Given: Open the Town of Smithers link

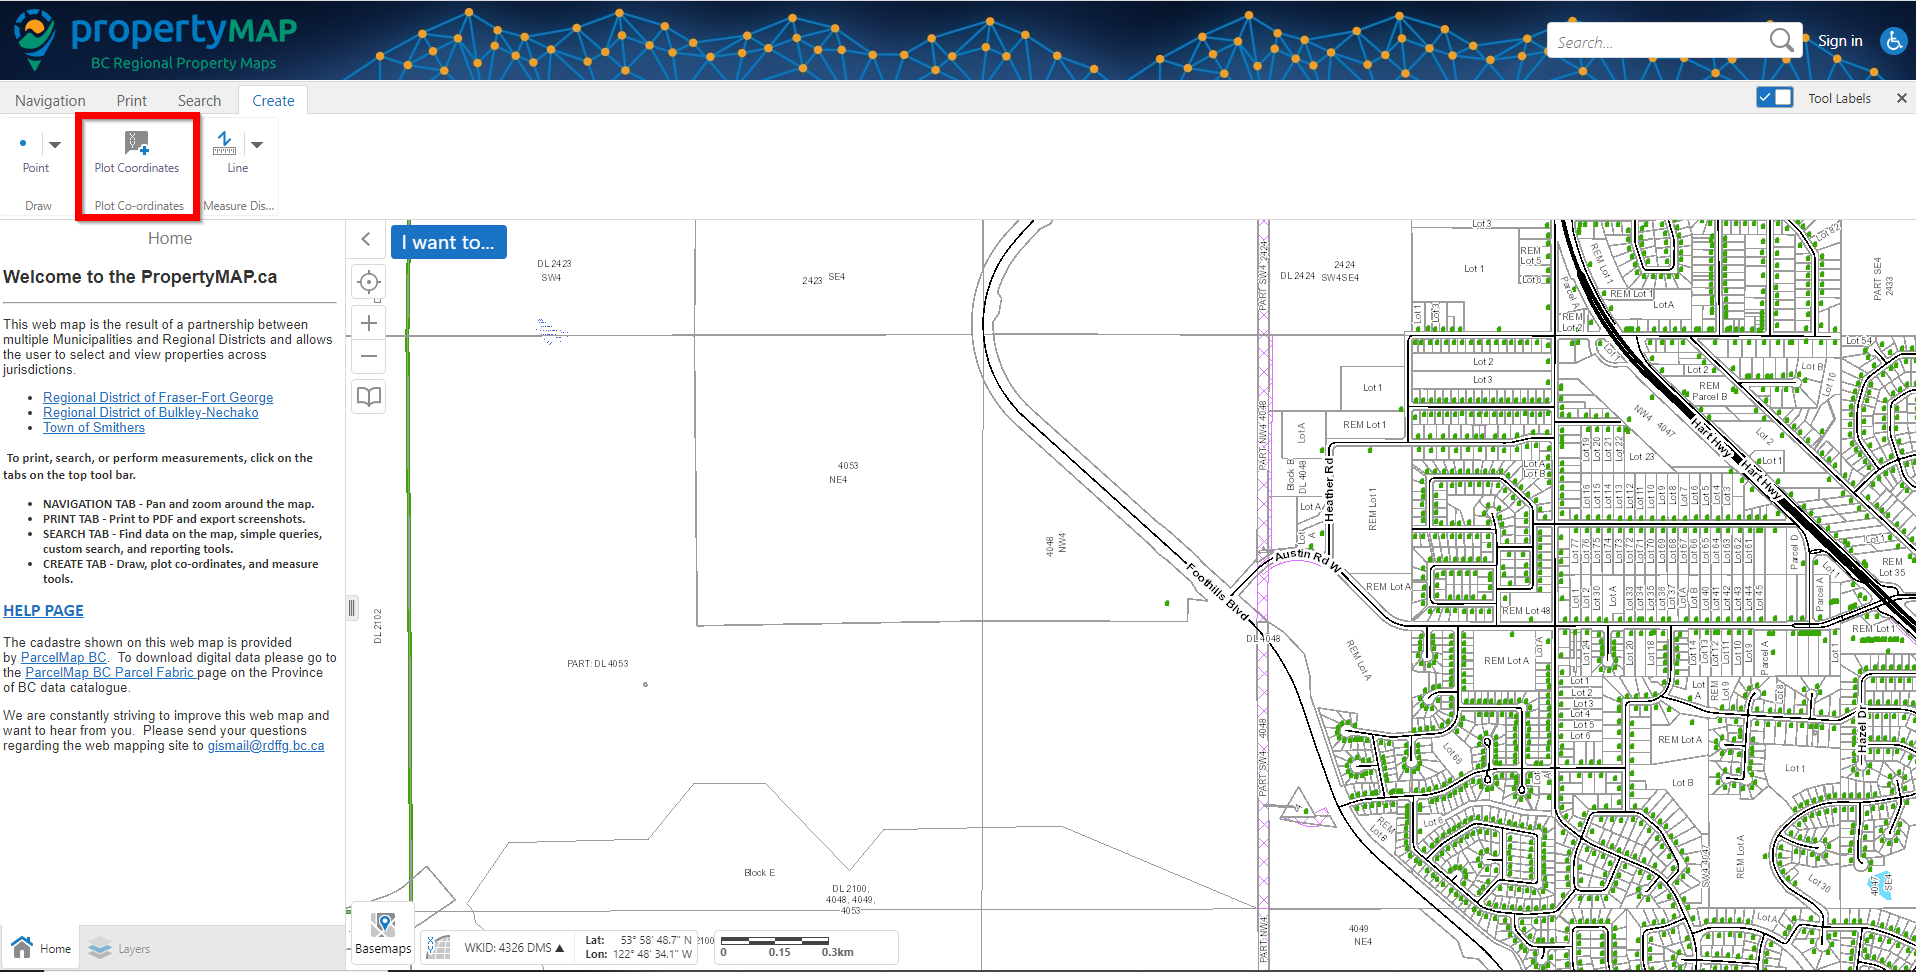Looking at the screenshot, I should click(94, 427).
